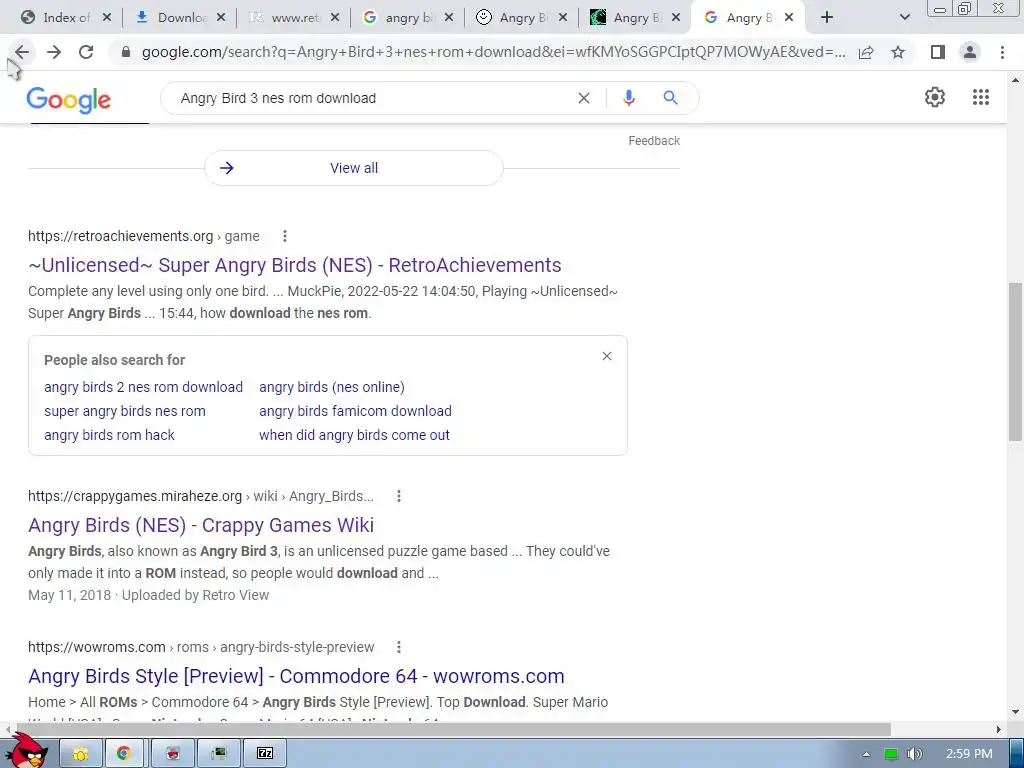Search when did angry birds come out
This screenshot has height=768, width=1024.
(355, 435)
